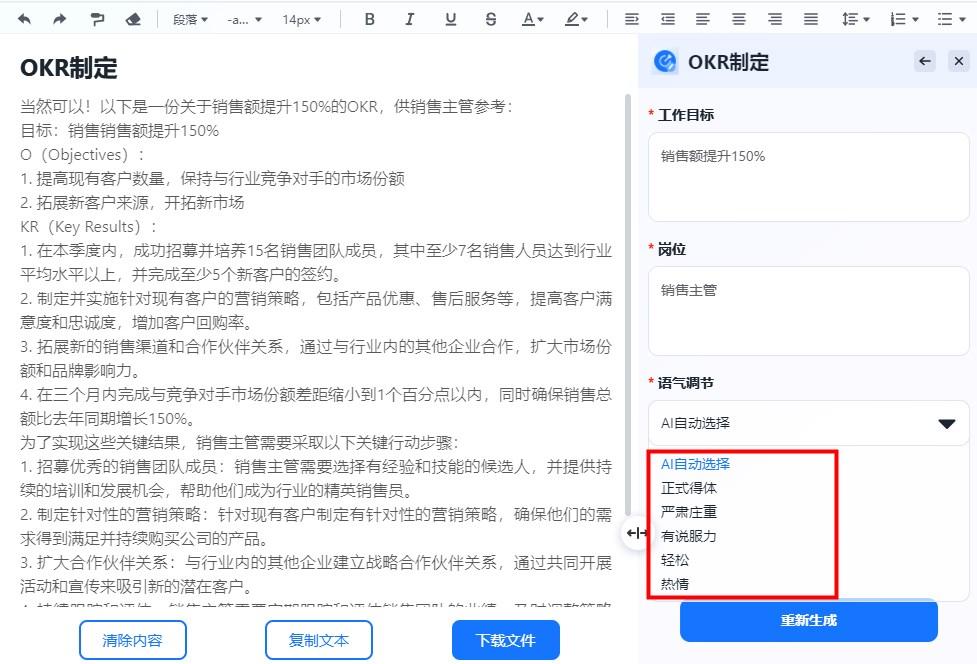The height and width of the screenshot is (664, 977).
Task: Toggle bold formatting
Action: (x=369, y=18)
